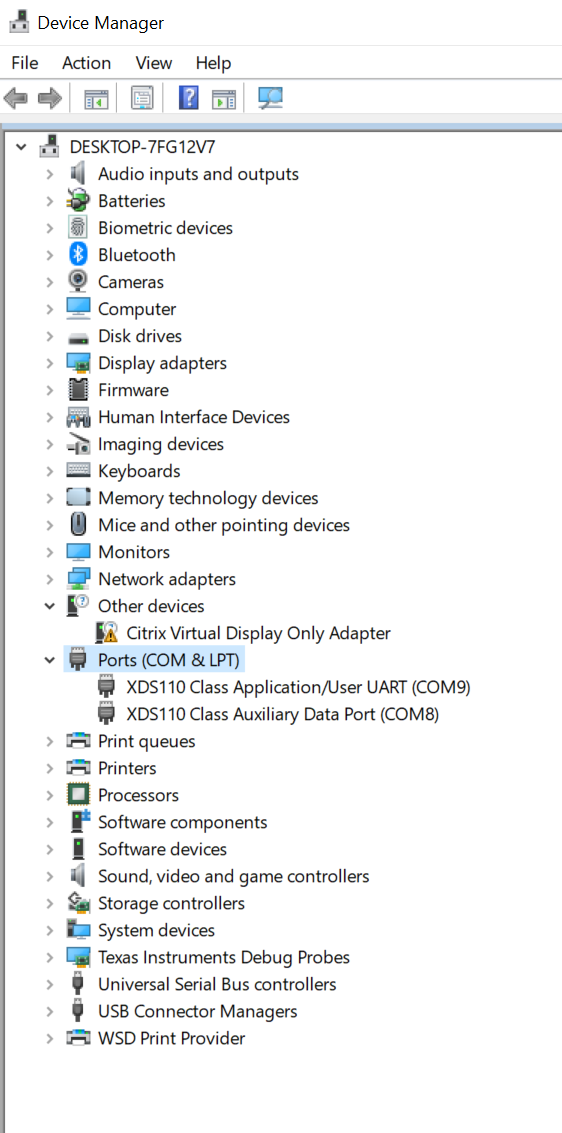Click the Storage controllers icon
The height and width of the screenshot is (1133, 562).
[78, 902]
